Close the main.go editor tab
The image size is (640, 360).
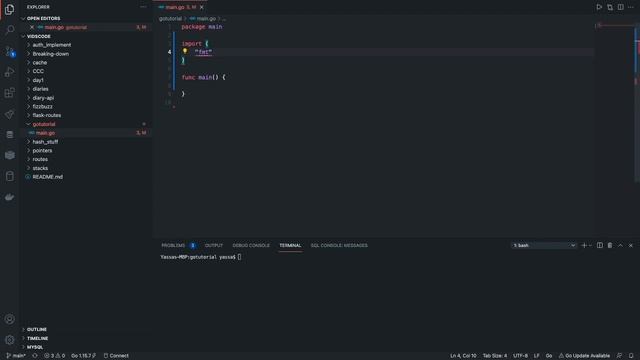[x=202, y=7]
